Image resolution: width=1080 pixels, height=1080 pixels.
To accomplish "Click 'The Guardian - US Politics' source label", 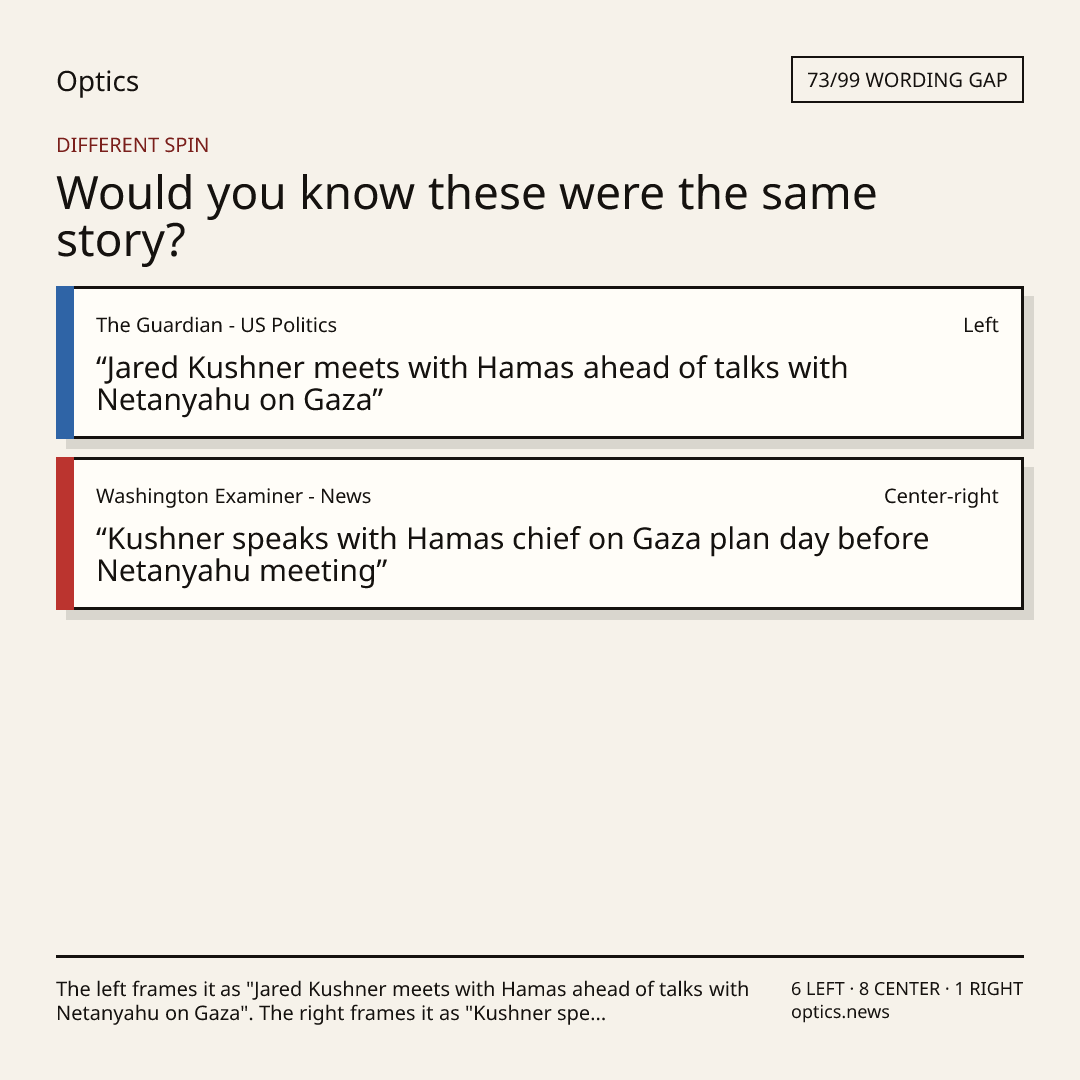I will coord(216,325).
